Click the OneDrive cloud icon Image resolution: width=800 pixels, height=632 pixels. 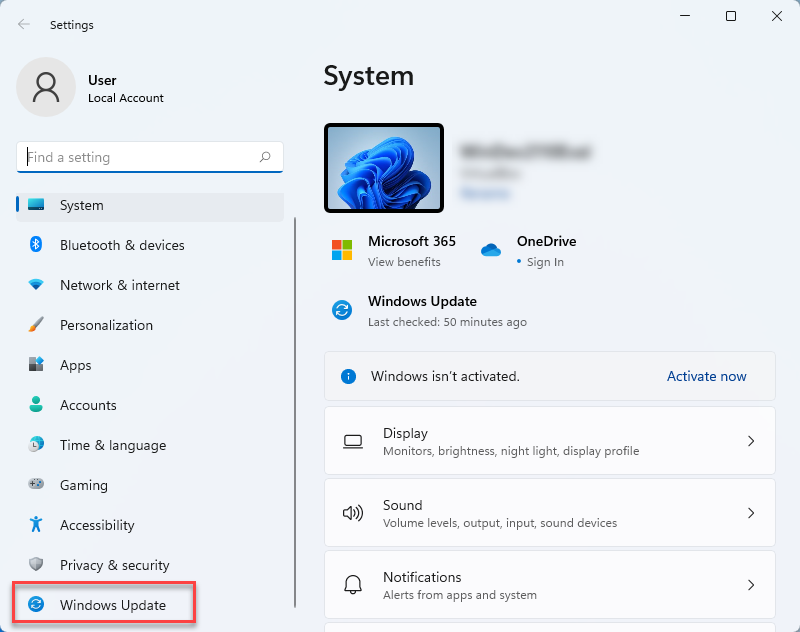[x=491, y=249]
